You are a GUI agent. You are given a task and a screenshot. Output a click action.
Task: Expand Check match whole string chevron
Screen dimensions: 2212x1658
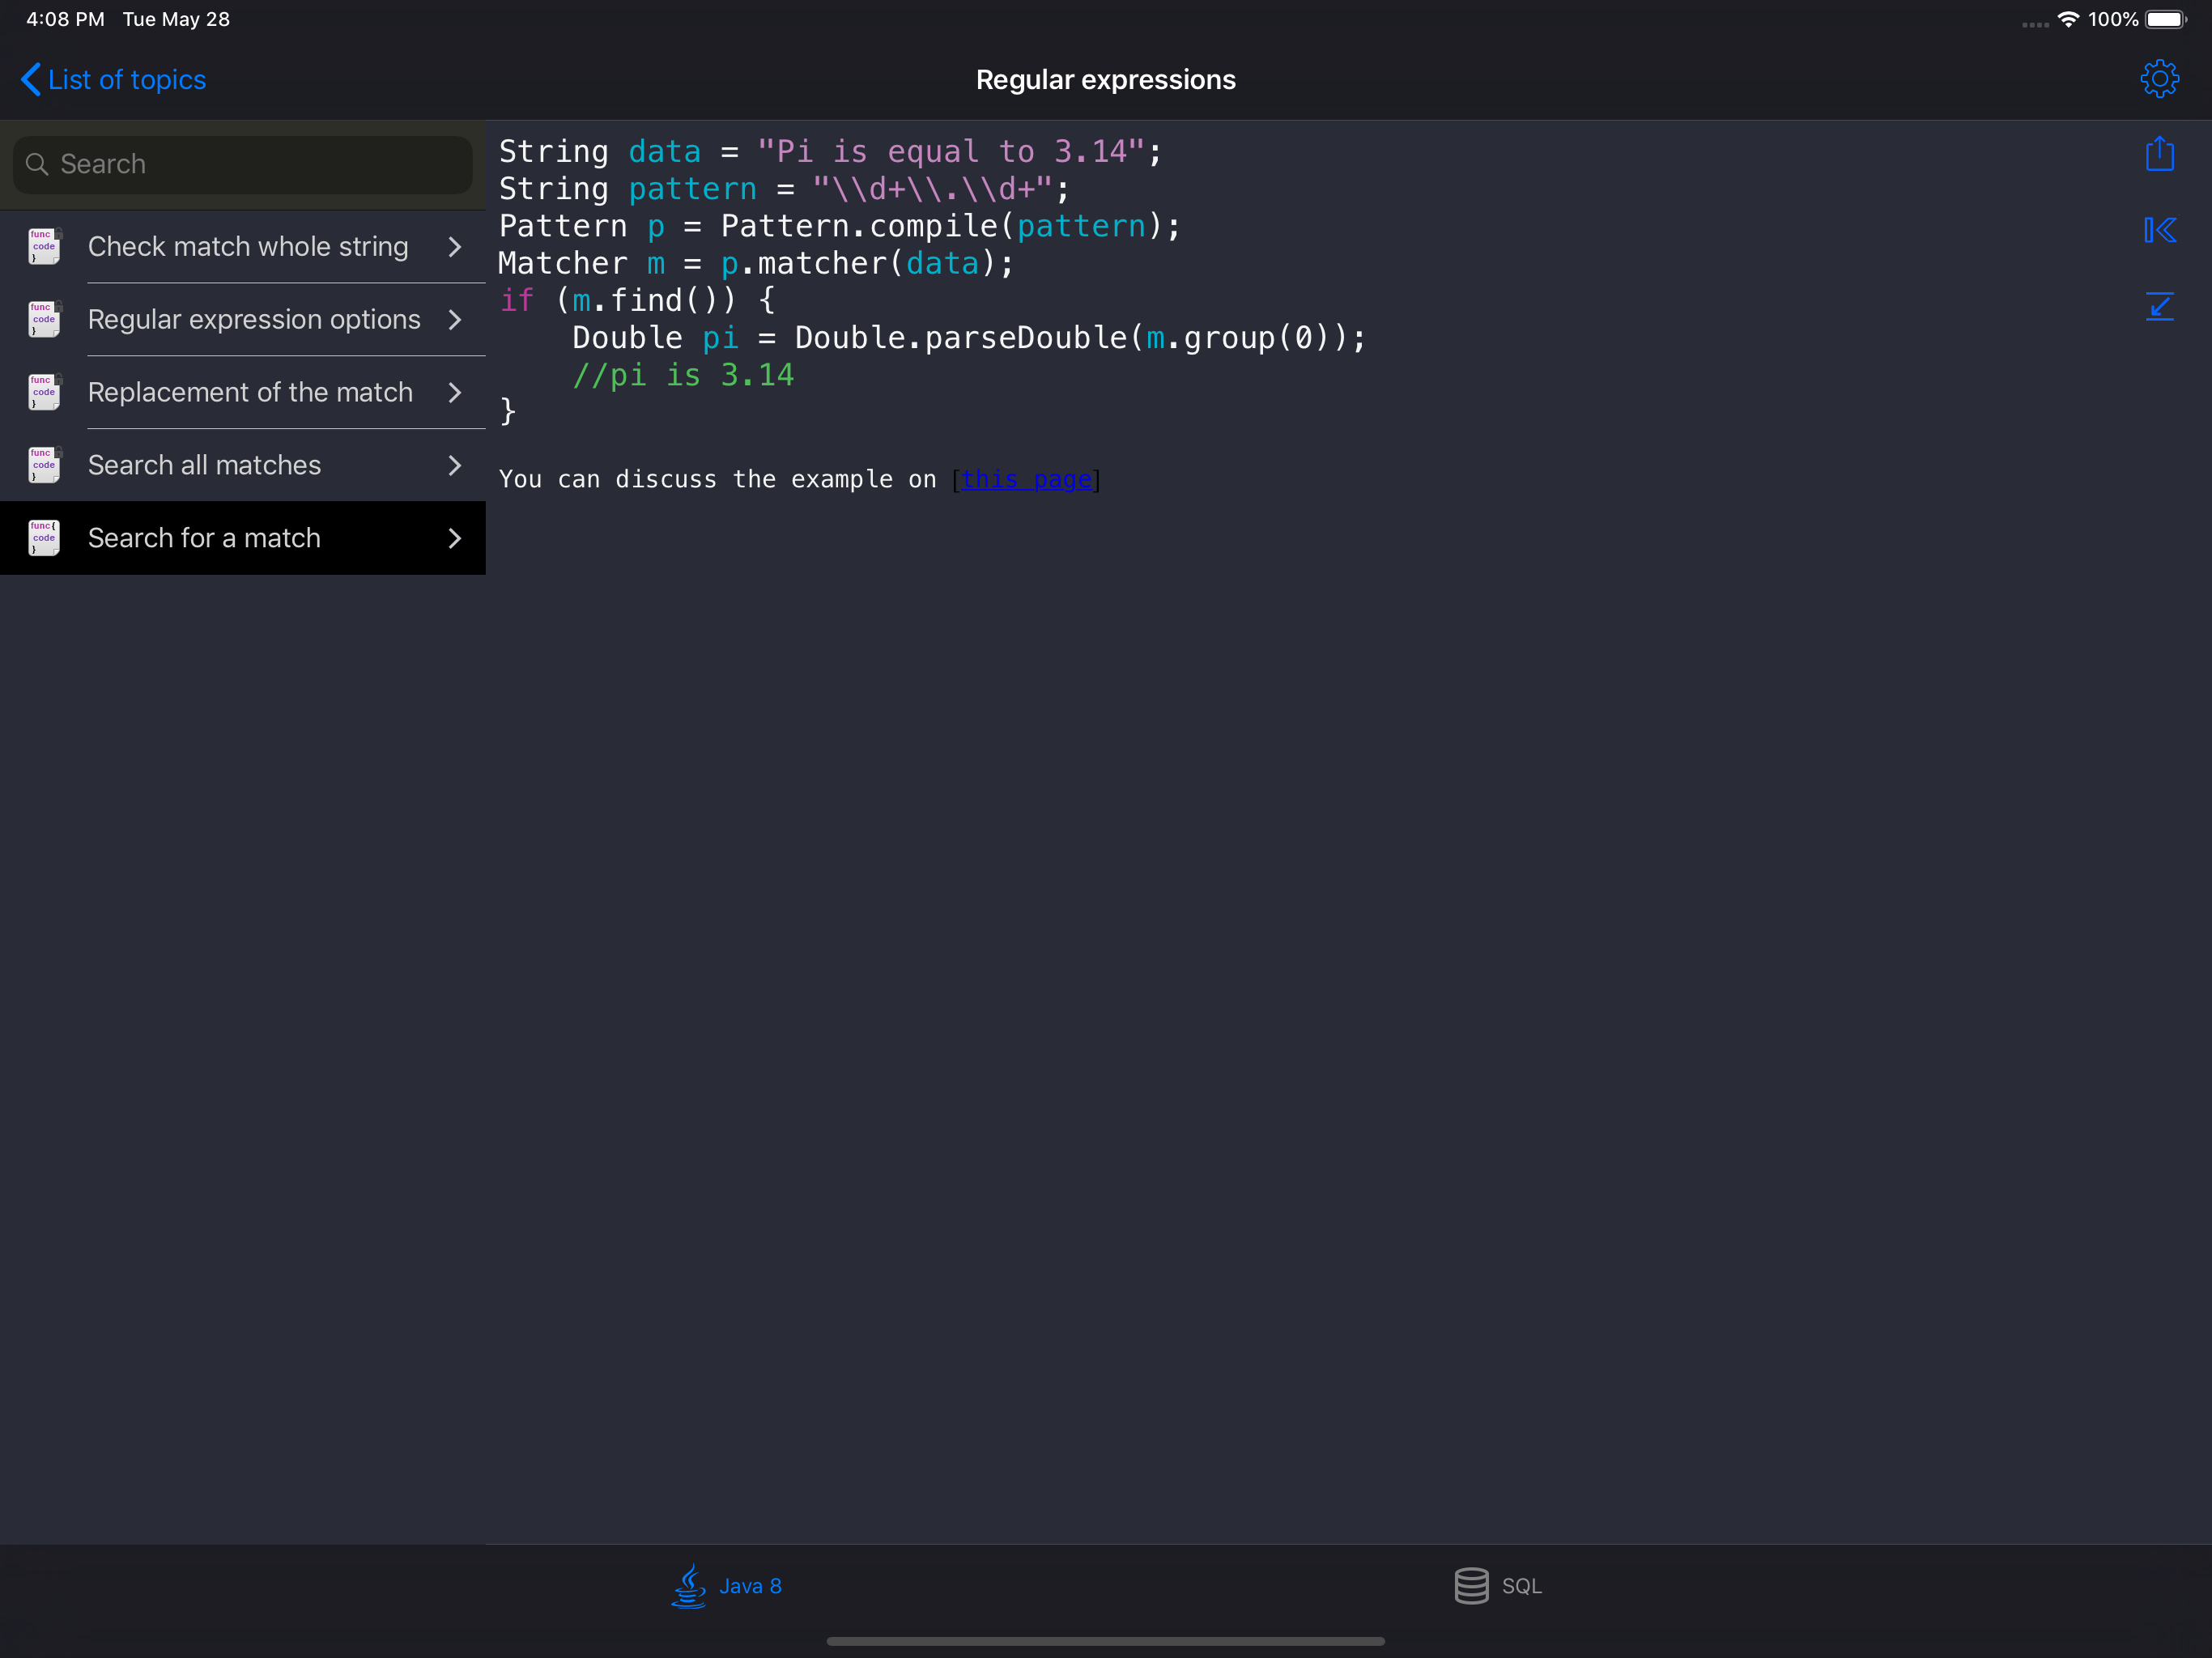pyautogui.click(x=455, y=246)
